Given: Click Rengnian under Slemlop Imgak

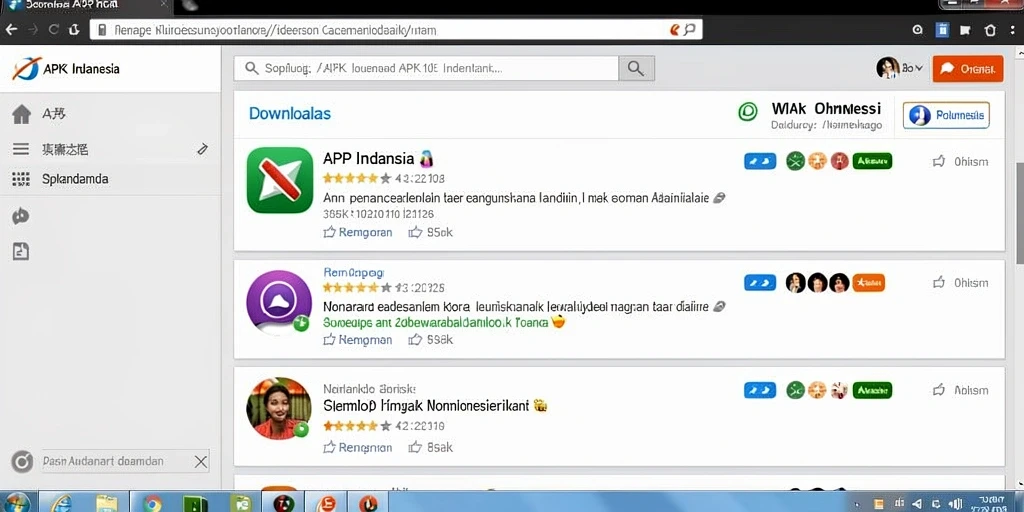Looking at the screenshot, I should point(358,447).
